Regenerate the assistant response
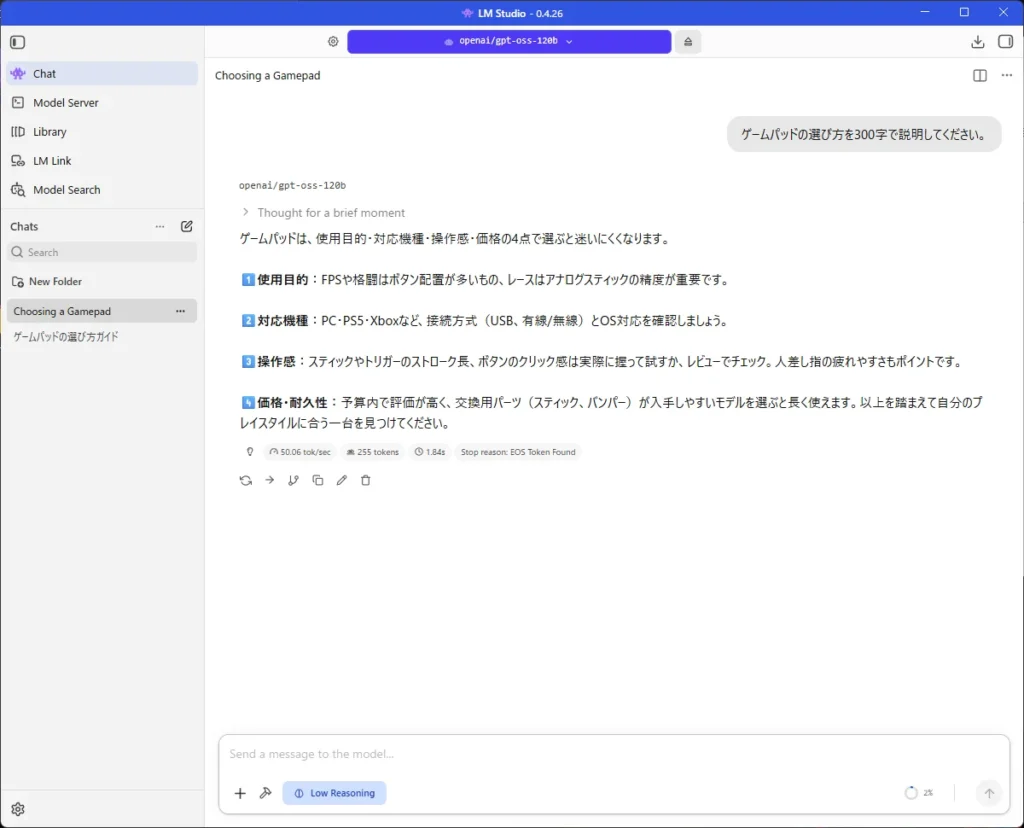 point(246,481)
